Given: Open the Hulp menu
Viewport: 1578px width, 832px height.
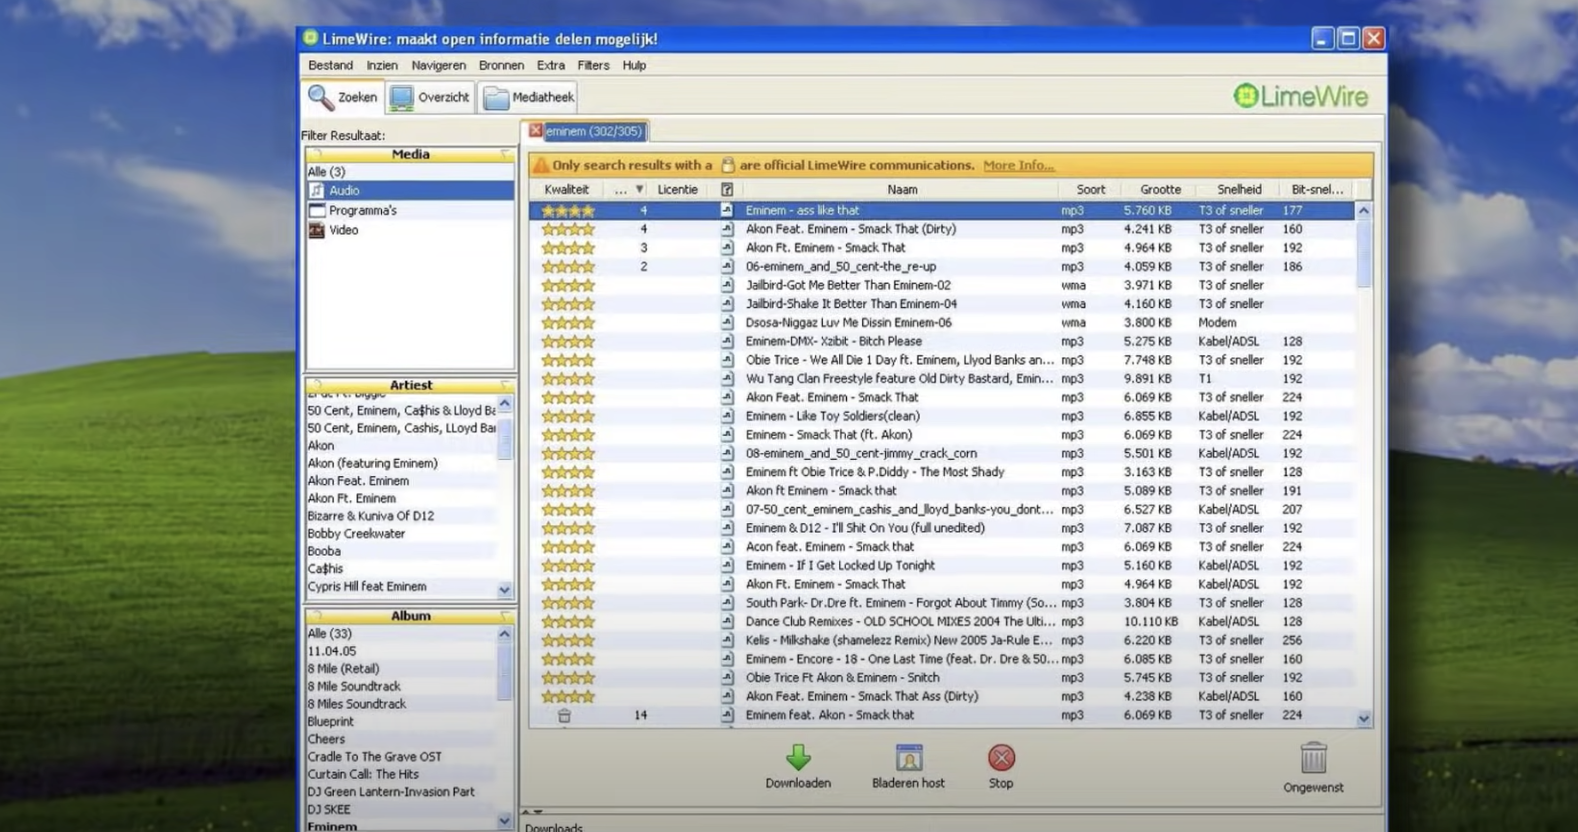Looking at the screenshot, I should [634, 65].
